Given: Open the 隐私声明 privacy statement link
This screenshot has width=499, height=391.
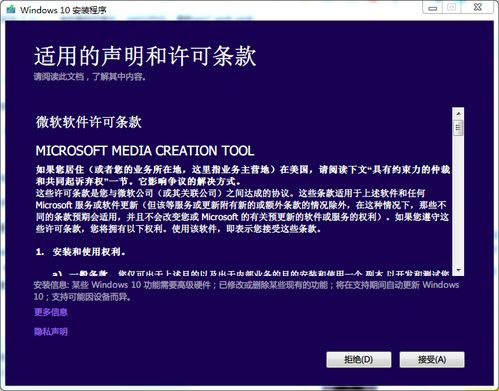Looking at the screenshot, I should pos(51,332).
